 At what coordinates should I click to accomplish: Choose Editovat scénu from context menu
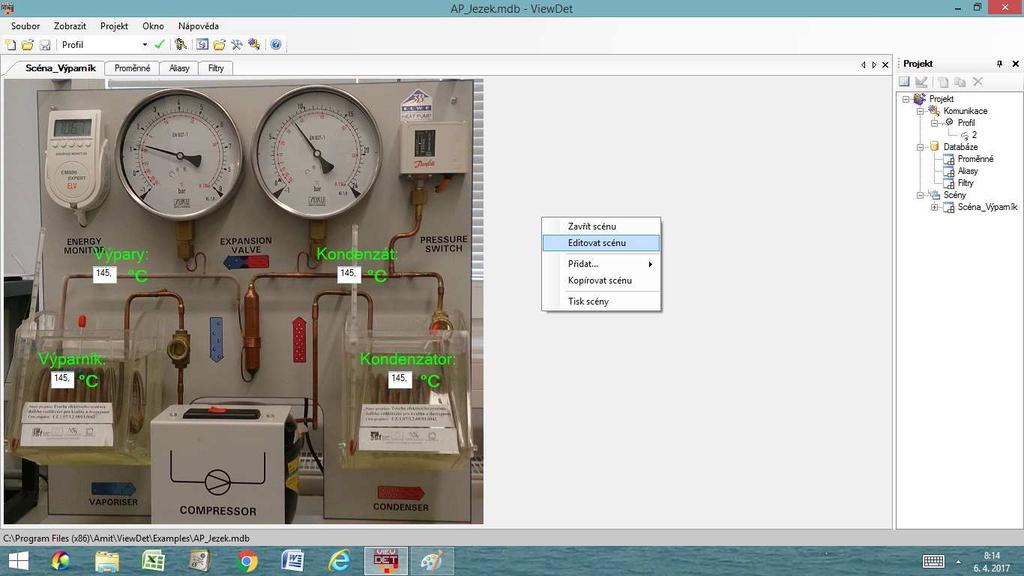601,242
